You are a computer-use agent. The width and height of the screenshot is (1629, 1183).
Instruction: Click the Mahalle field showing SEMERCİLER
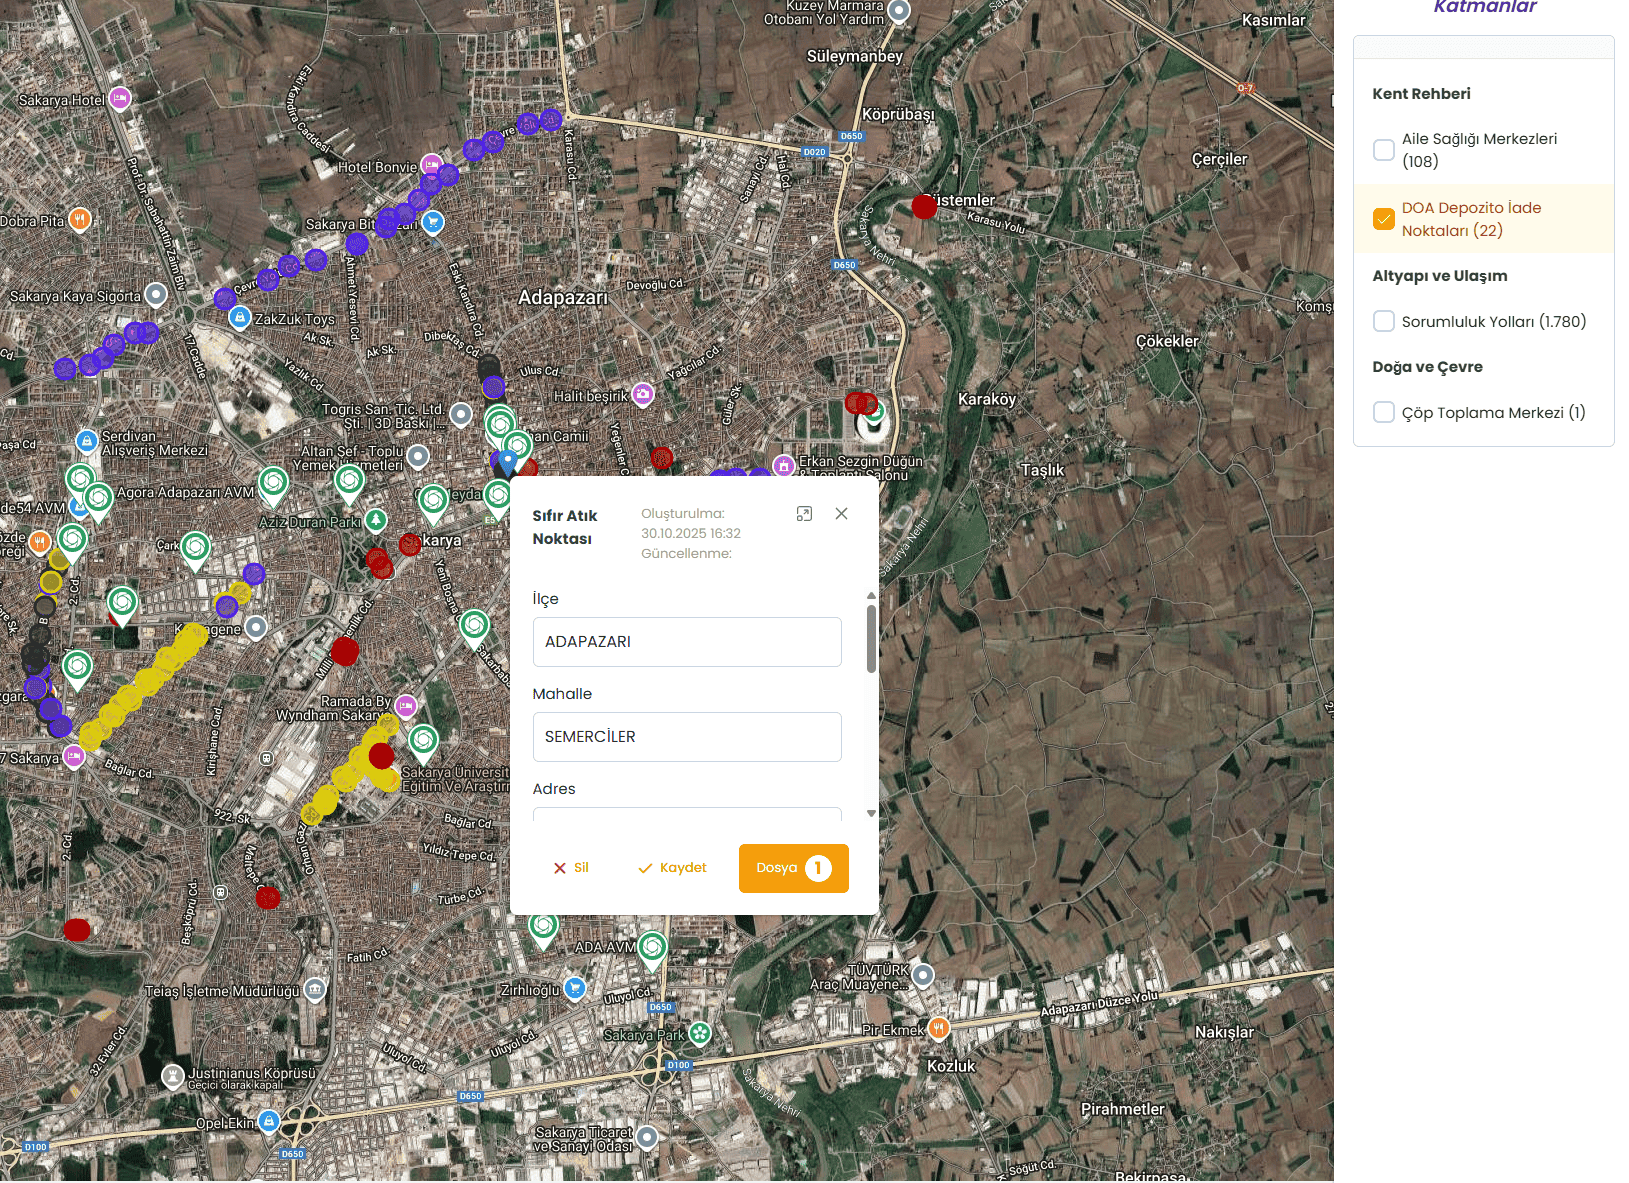[687, 737]
